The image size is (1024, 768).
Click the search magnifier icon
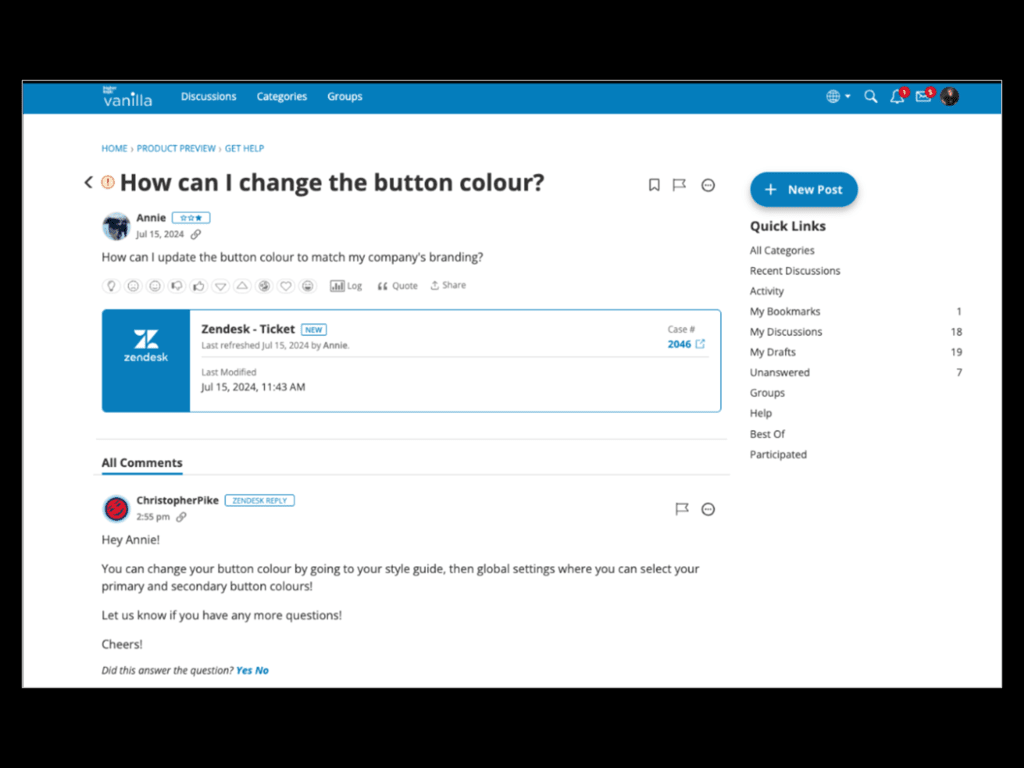871,97
